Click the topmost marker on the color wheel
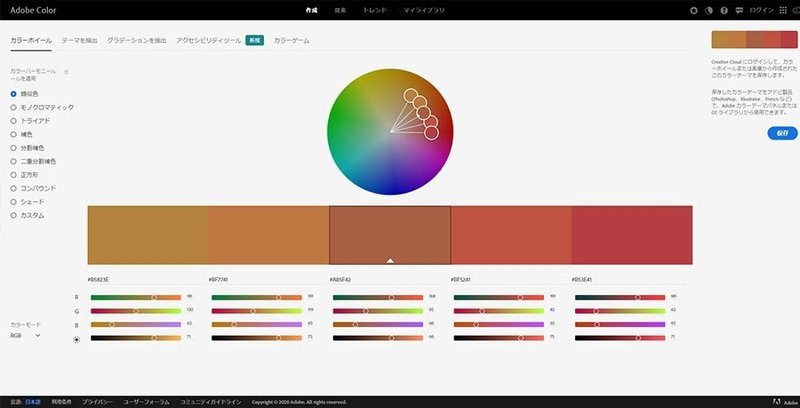Screen dimensions: 800x408 tap(410, 95)
